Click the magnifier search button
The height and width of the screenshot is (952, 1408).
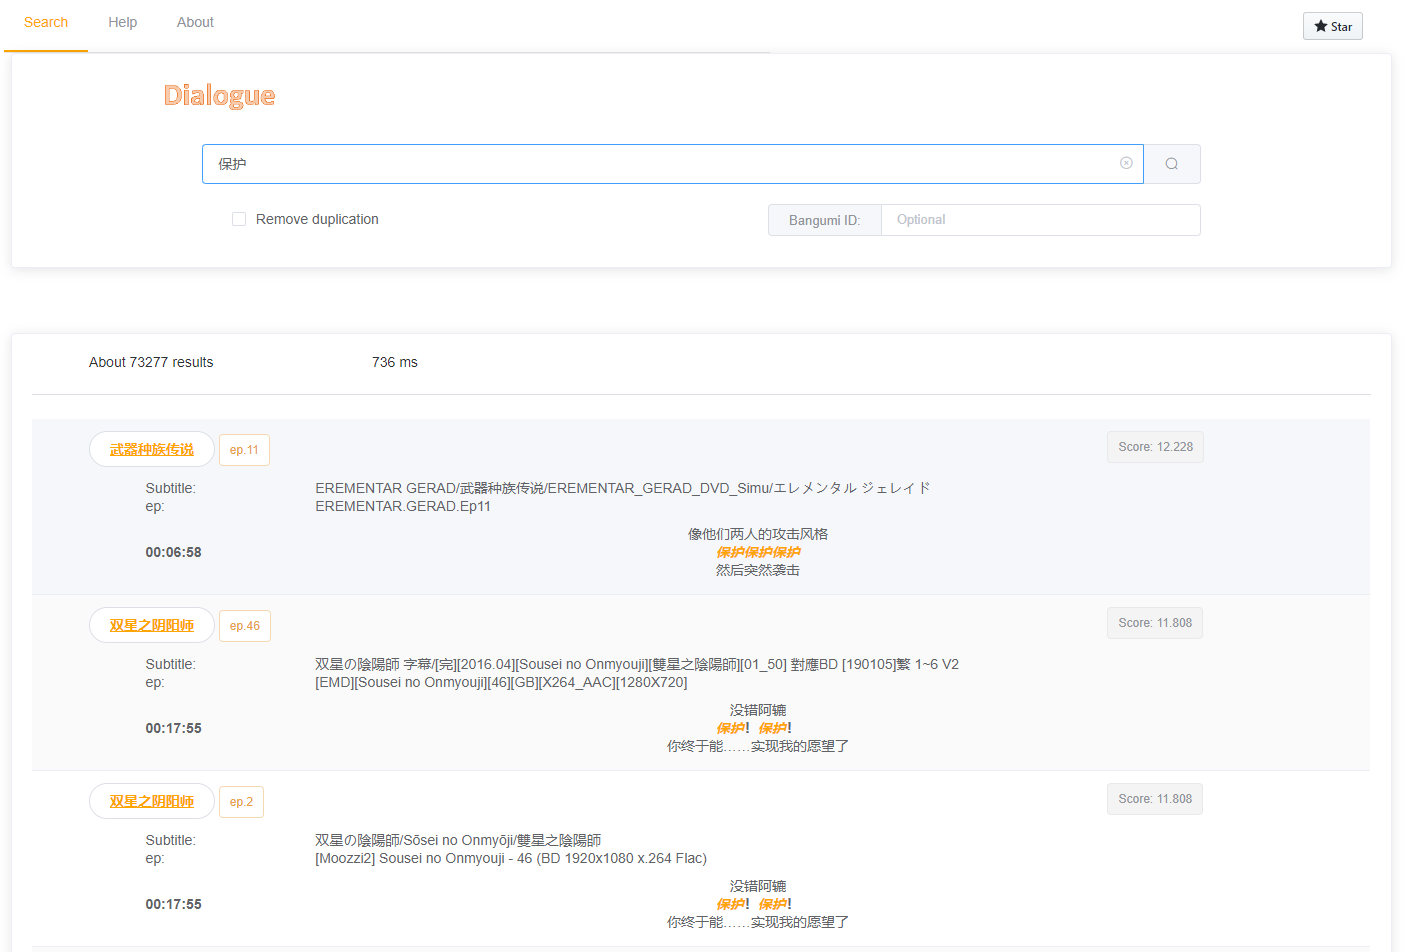pyautogui.click(x=1171, y=164)
